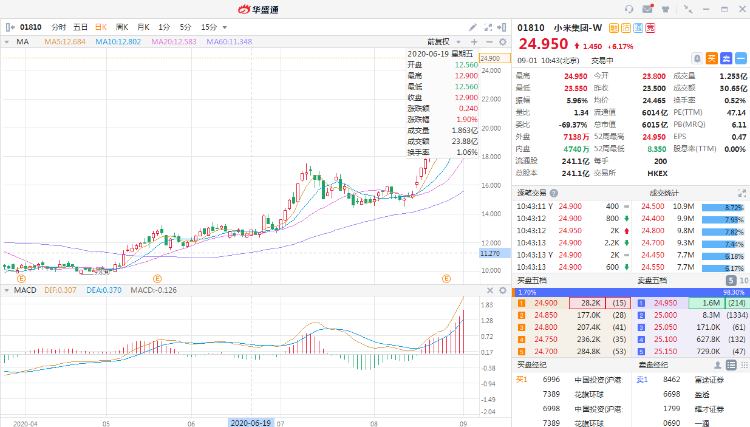Click the blue sell button icon
Screen dimensions: 750x427
tap(728, 58)
